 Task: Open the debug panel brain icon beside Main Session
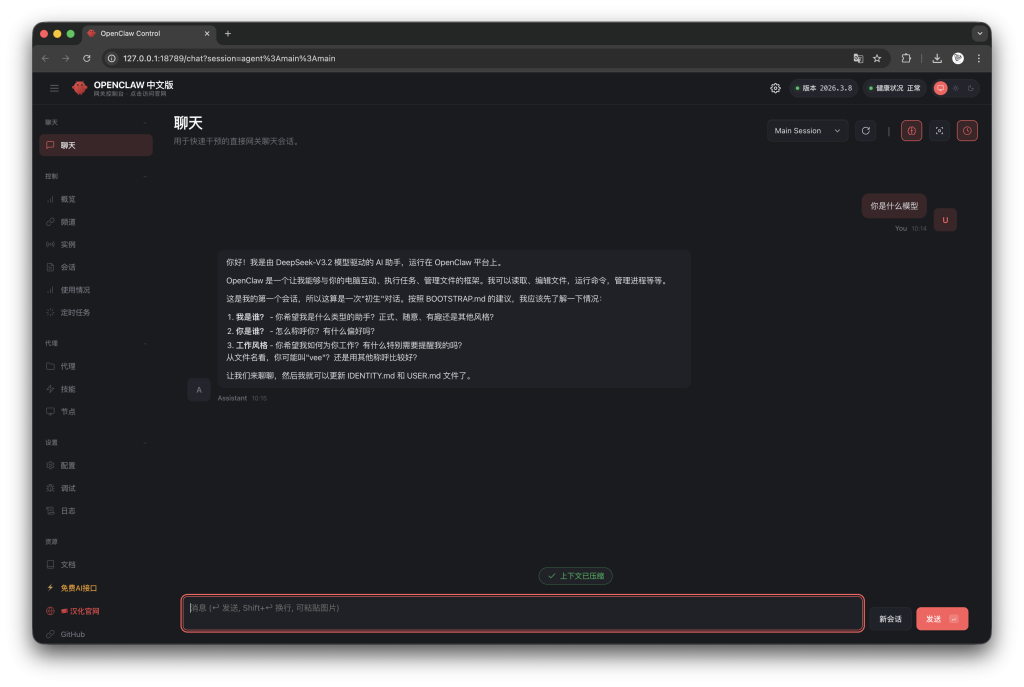(911, 130)
